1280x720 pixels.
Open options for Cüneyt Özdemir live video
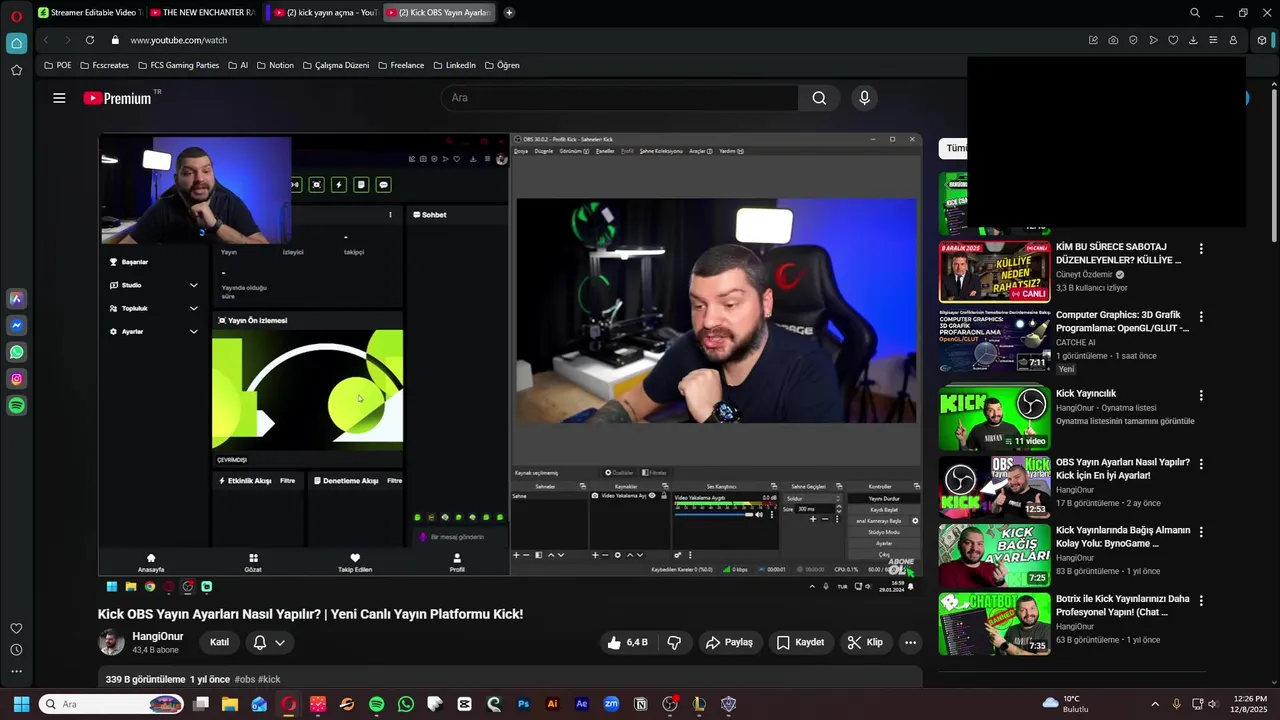1201,249
